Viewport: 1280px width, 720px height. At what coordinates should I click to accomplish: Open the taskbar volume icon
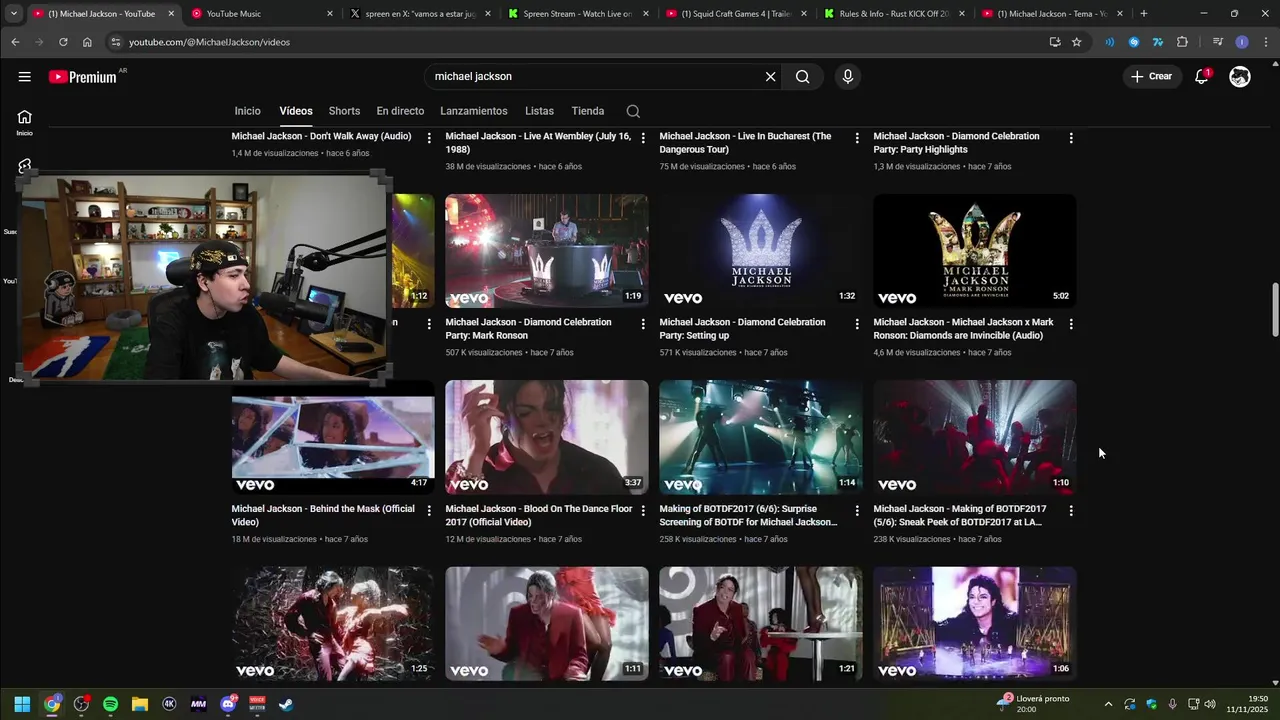tap(1210, 704)
